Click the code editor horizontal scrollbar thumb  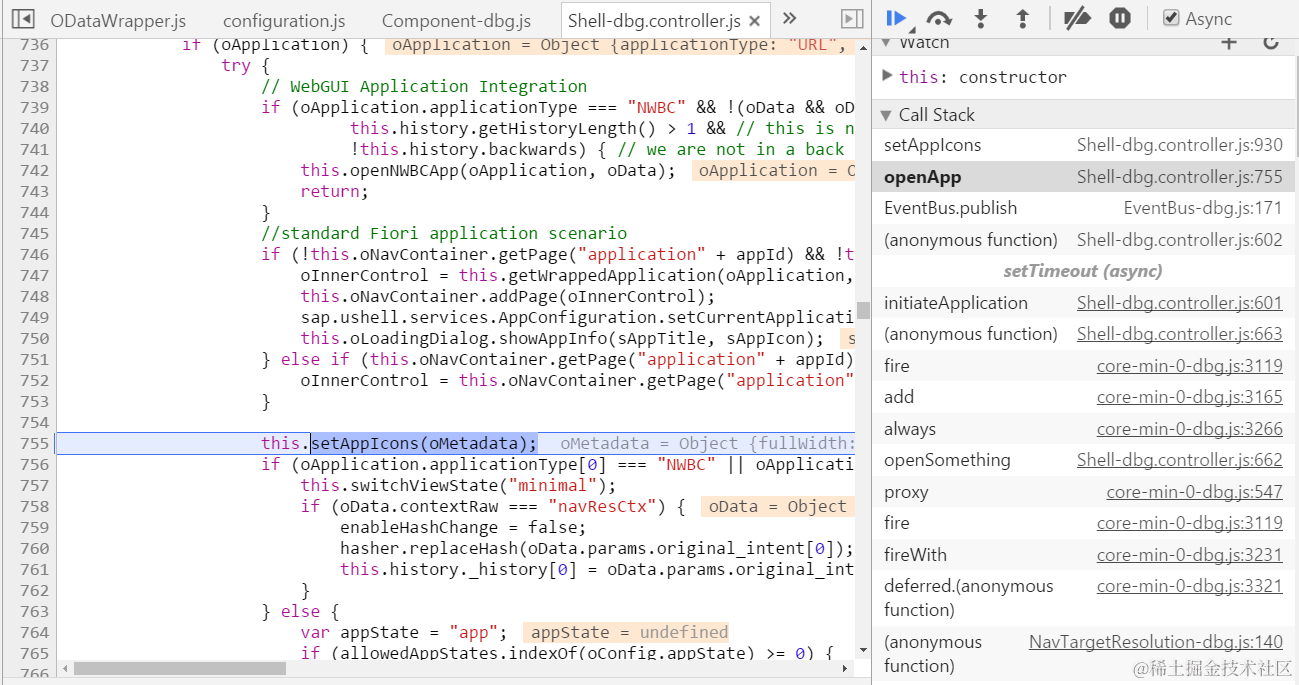180,669
